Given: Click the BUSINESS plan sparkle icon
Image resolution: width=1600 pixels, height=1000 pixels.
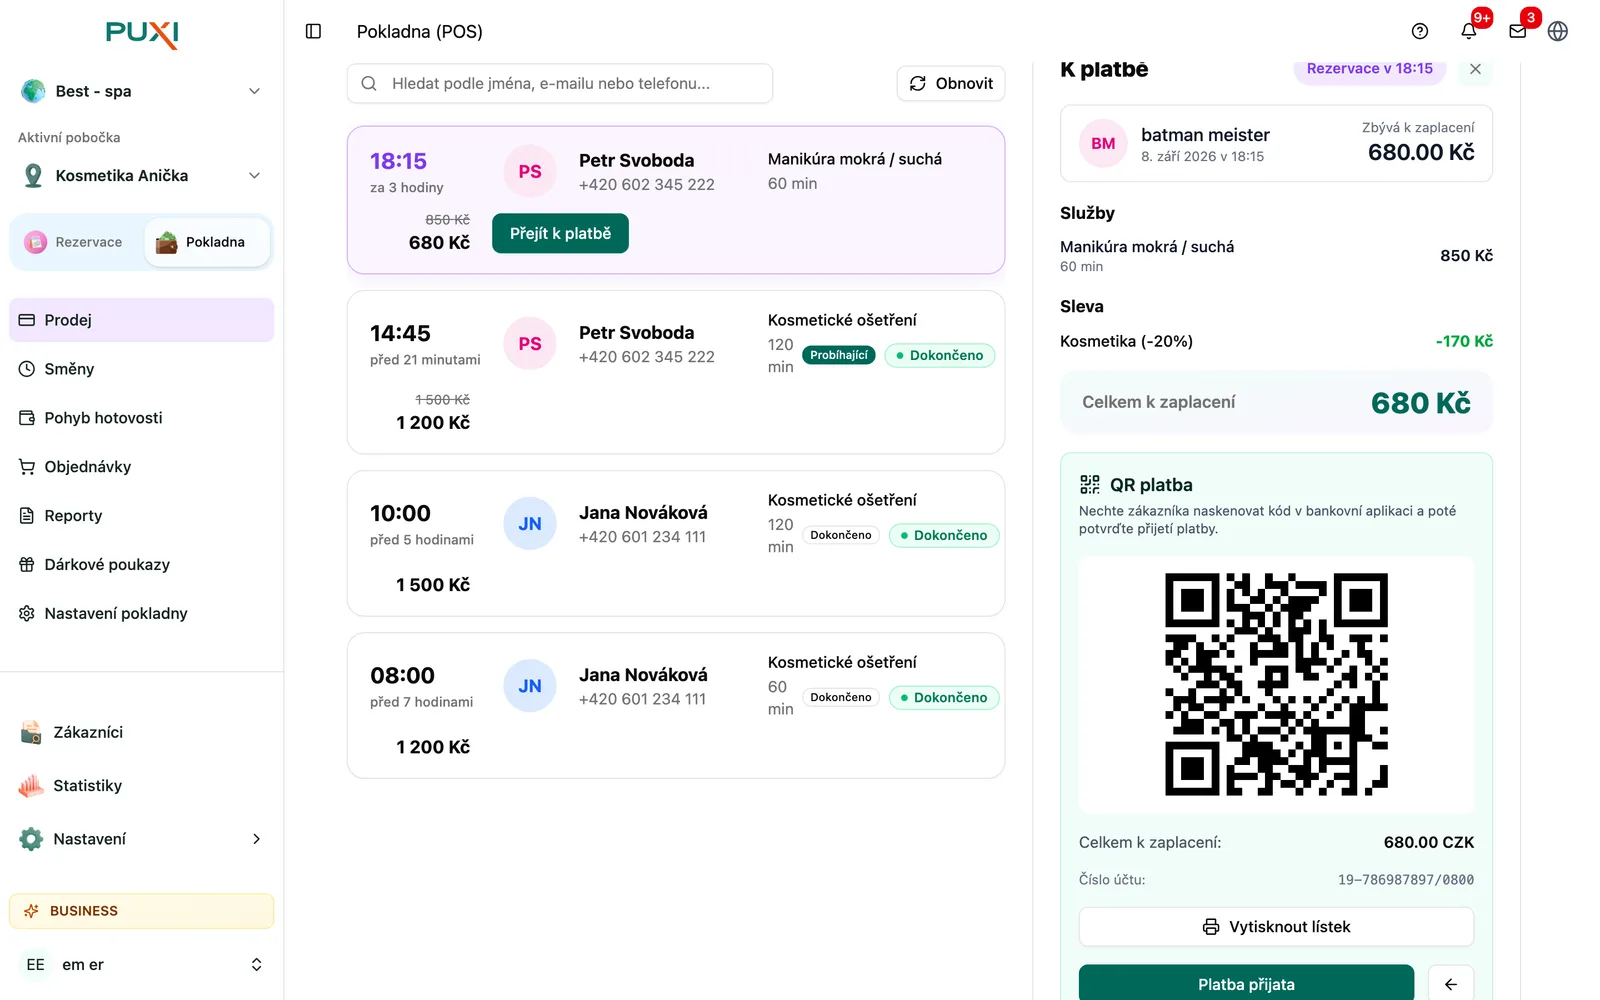Looking at the screenshot, I should pos(31,911).
